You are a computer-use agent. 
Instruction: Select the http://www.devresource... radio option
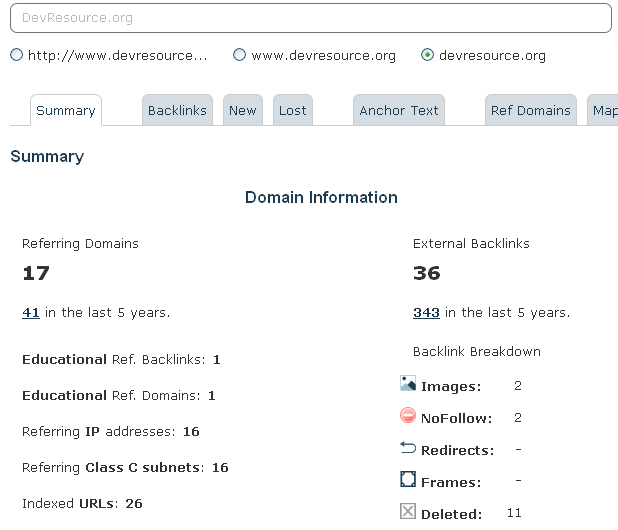point(17,55)
